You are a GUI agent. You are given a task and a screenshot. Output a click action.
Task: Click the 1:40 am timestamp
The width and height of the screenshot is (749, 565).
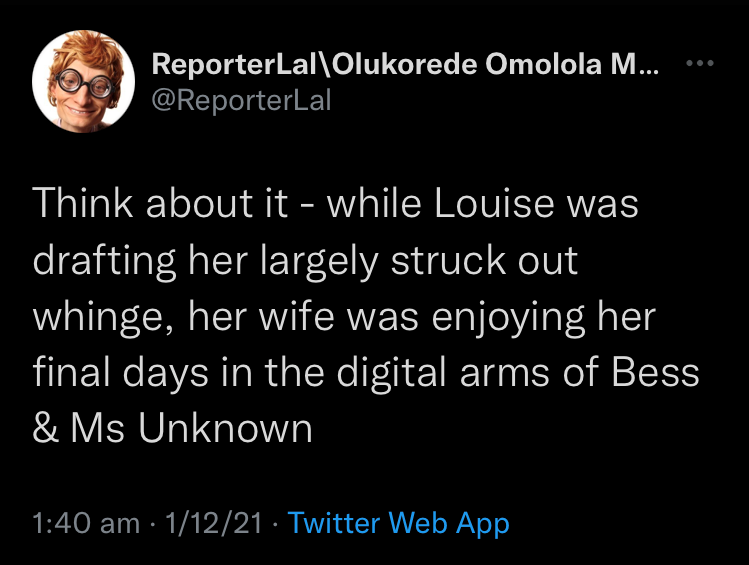[x=86, y=522]
